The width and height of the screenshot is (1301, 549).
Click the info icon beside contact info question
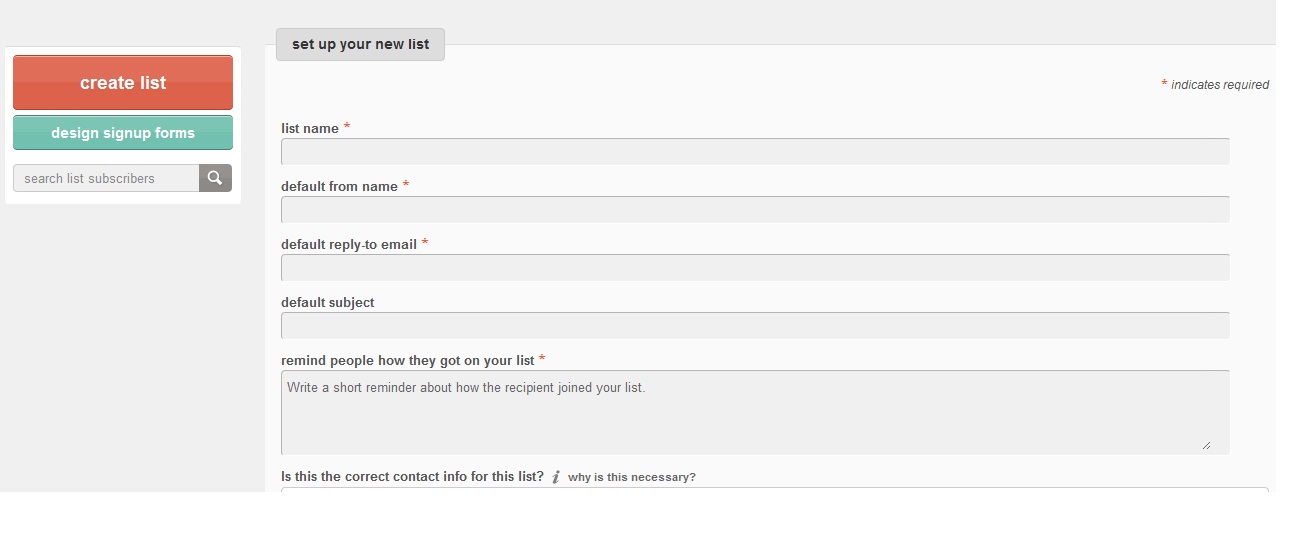[556, 477]
